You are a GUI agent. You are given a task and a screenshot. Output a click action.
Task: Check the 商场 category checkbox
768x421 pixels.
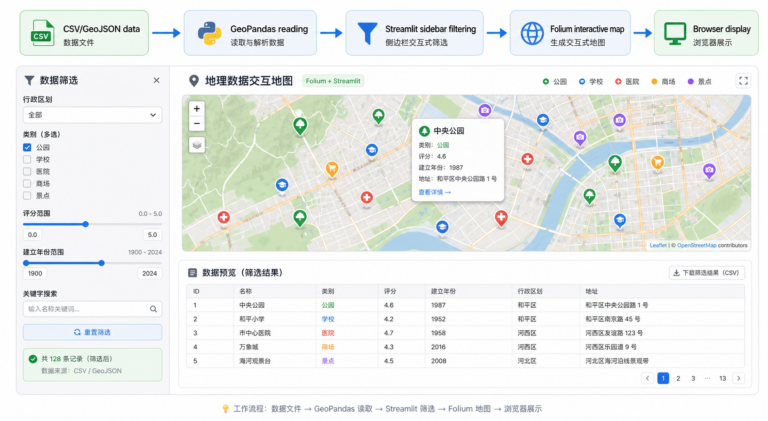coord(27,184)
